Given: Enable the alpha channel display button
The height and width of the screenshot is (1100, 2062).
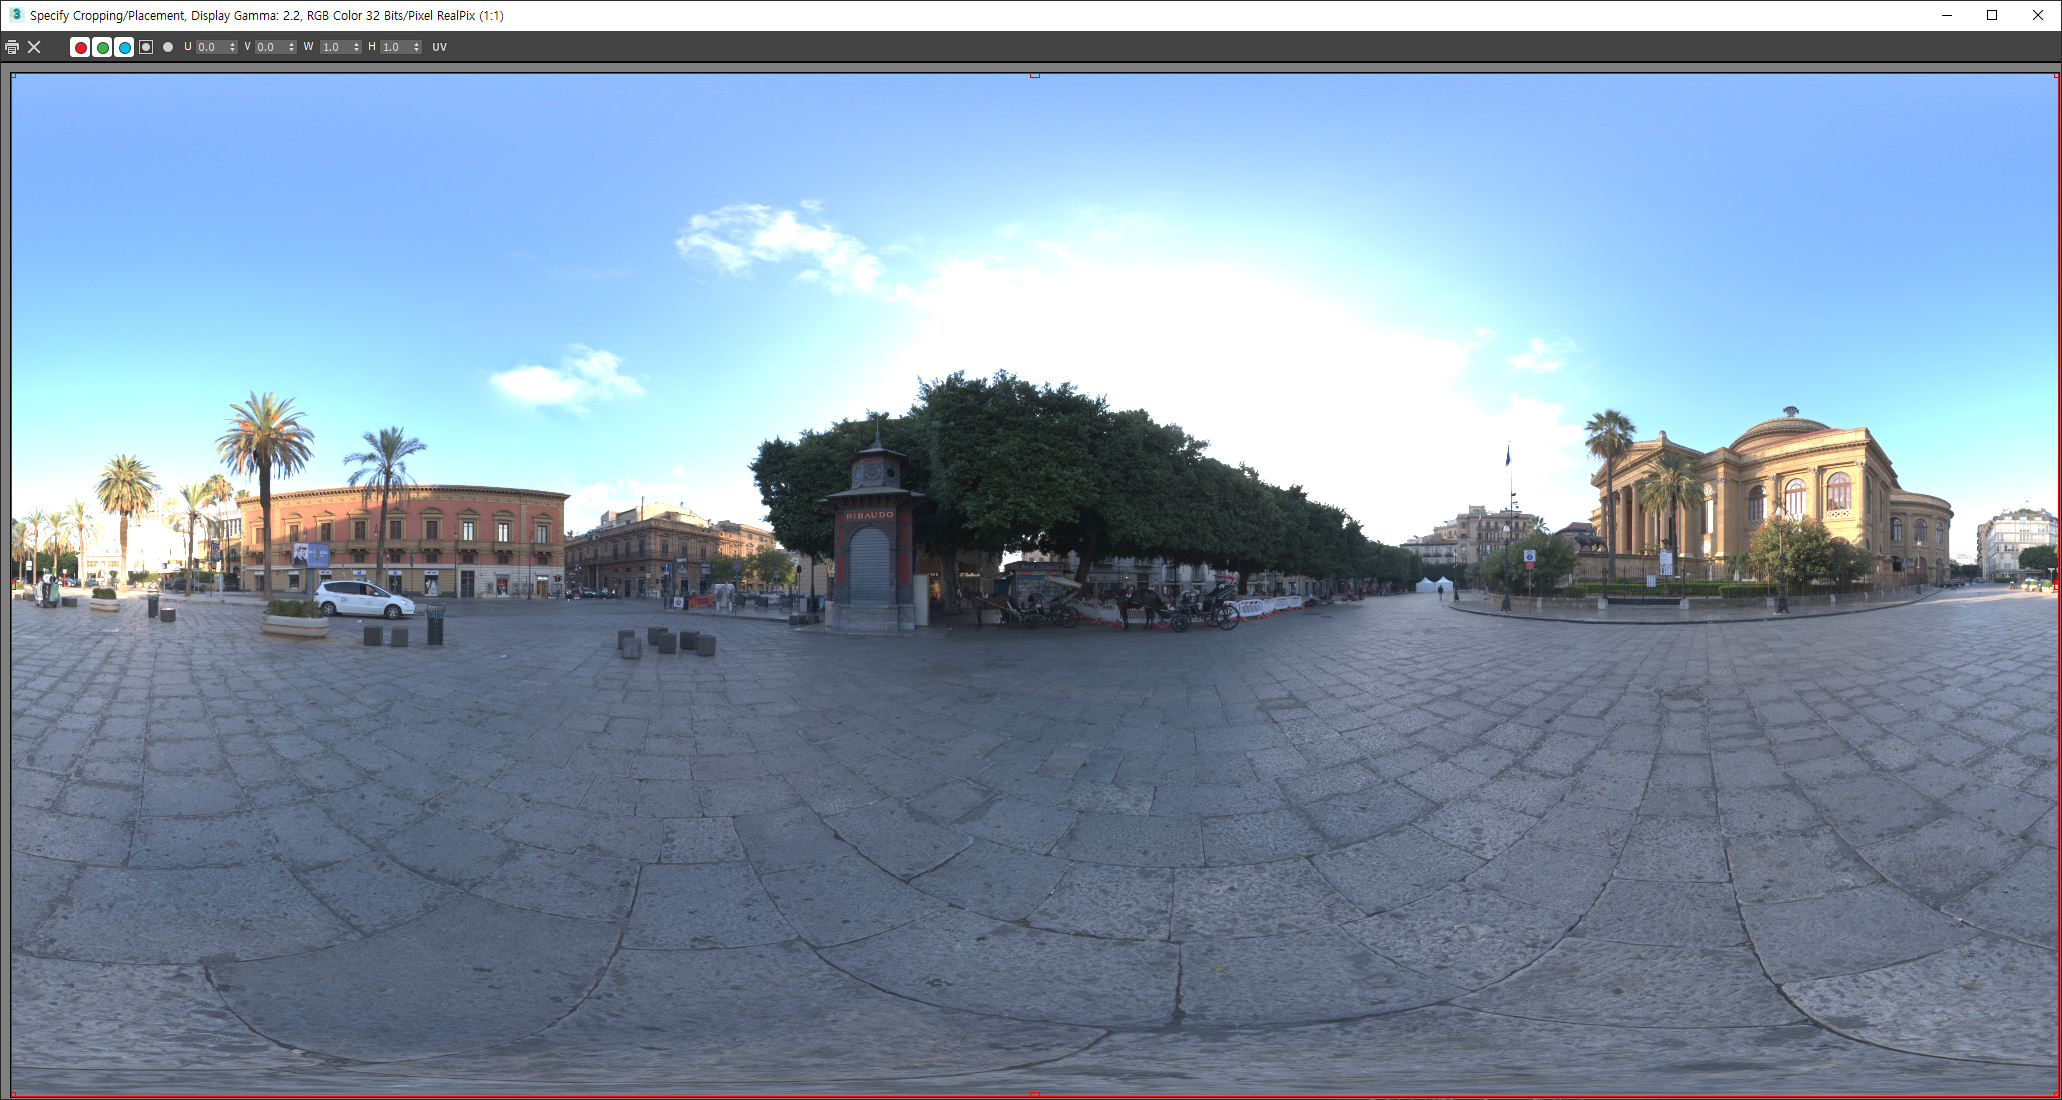Looking at the screenshot, I should point(146,47).
